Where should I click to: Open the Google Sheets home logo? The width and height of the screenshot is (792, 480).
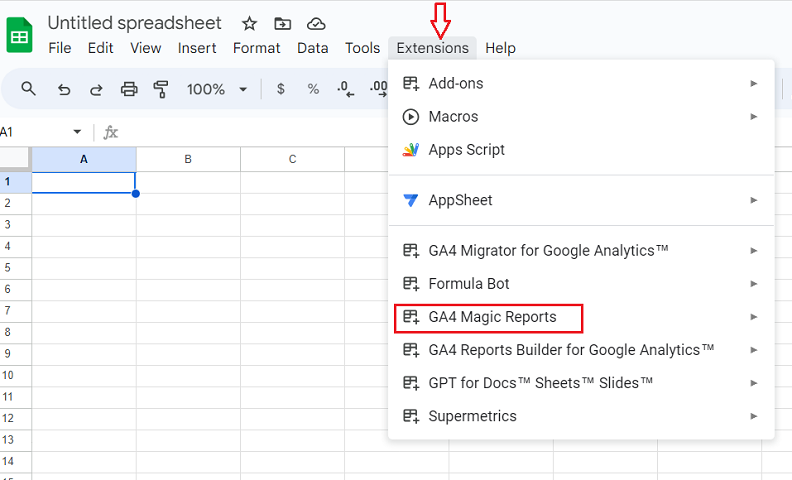point(19,35)
